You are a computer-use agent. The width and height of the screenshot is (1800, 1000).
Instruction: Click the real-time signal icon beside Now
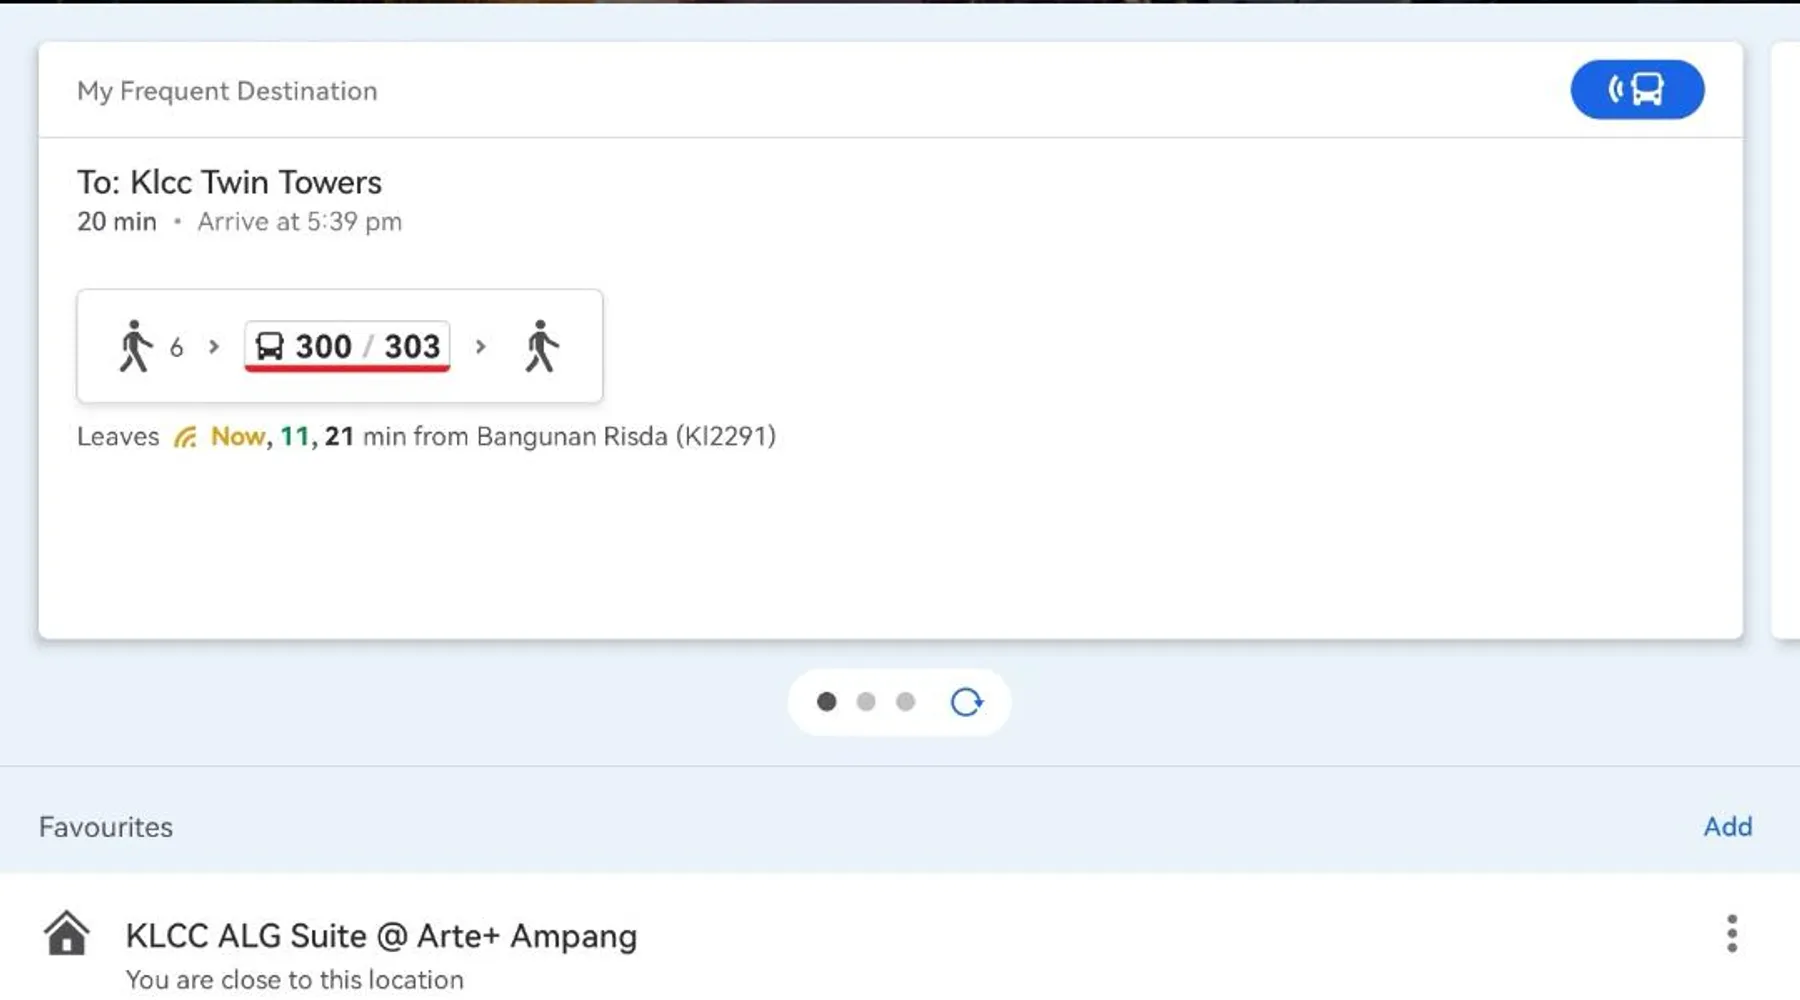185,437
